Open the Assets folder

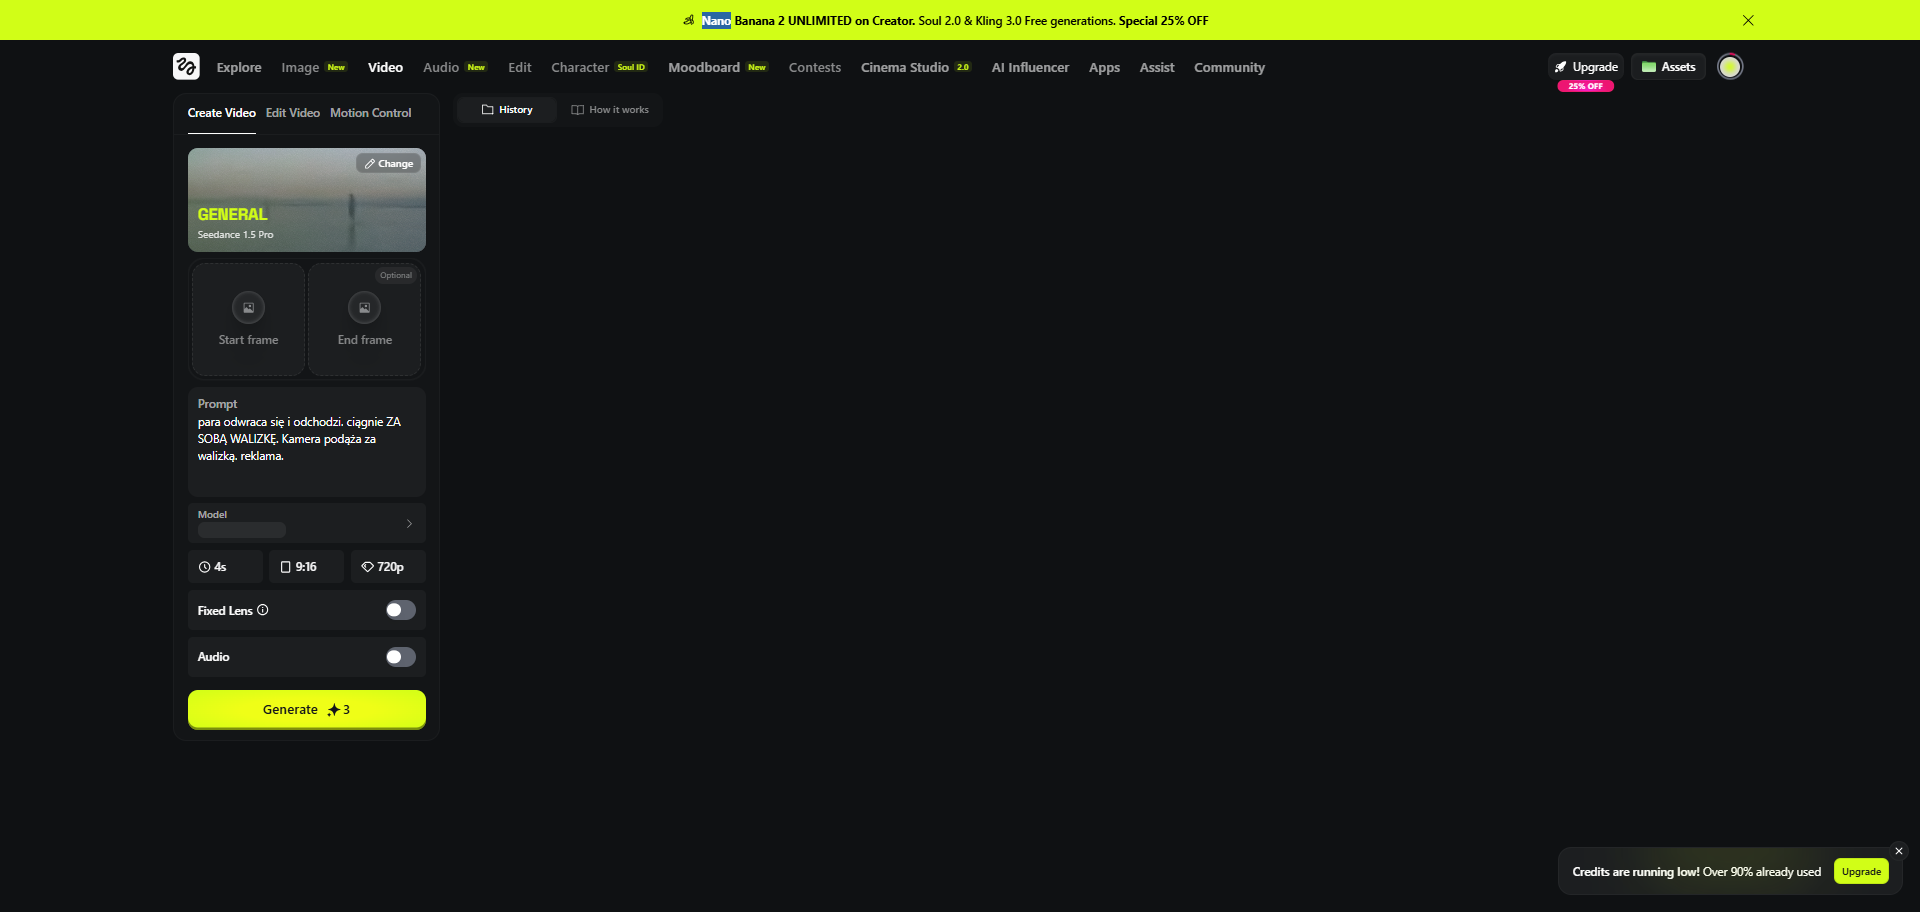coord(1668,67)
